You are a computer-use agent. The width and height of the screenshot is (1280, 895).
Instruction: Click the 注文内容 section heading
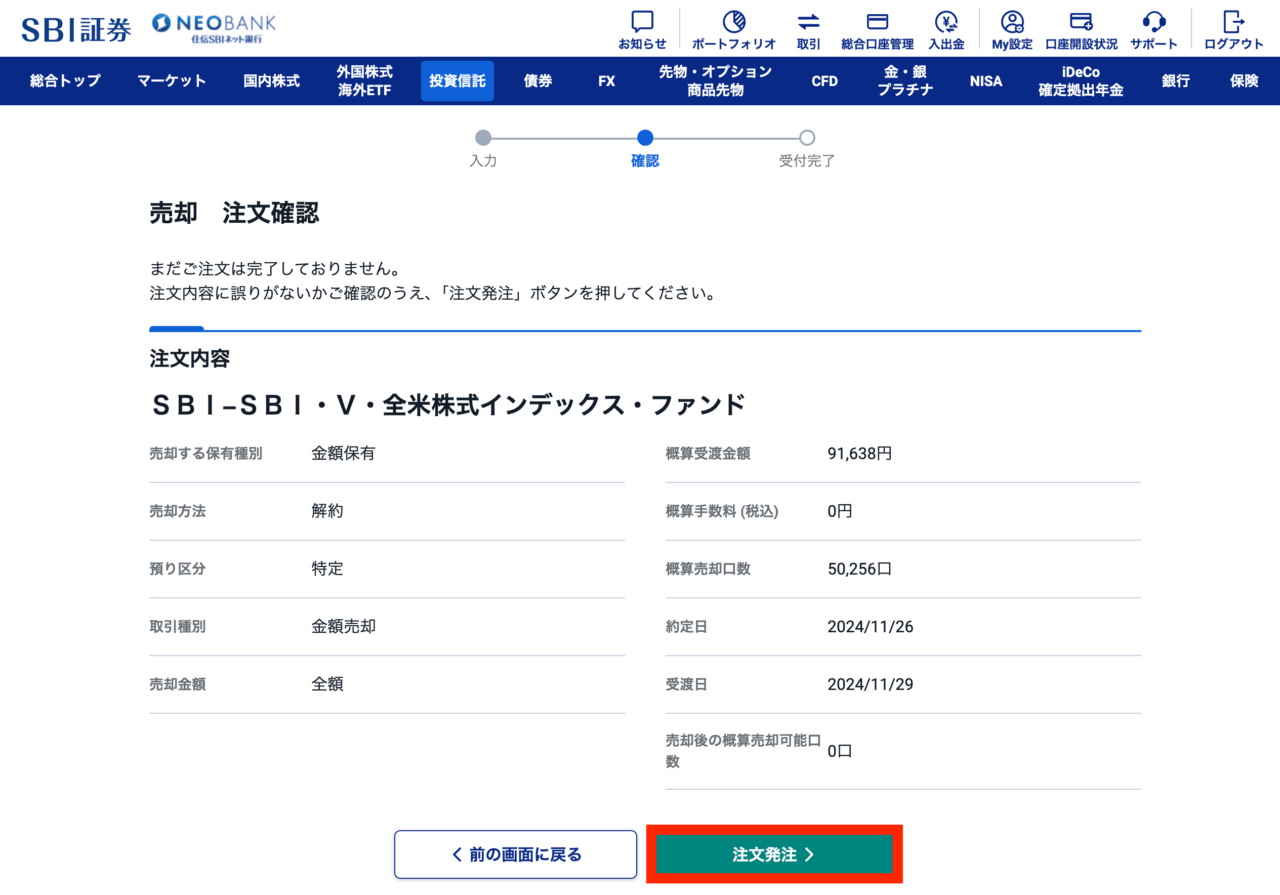click(189, 358)
